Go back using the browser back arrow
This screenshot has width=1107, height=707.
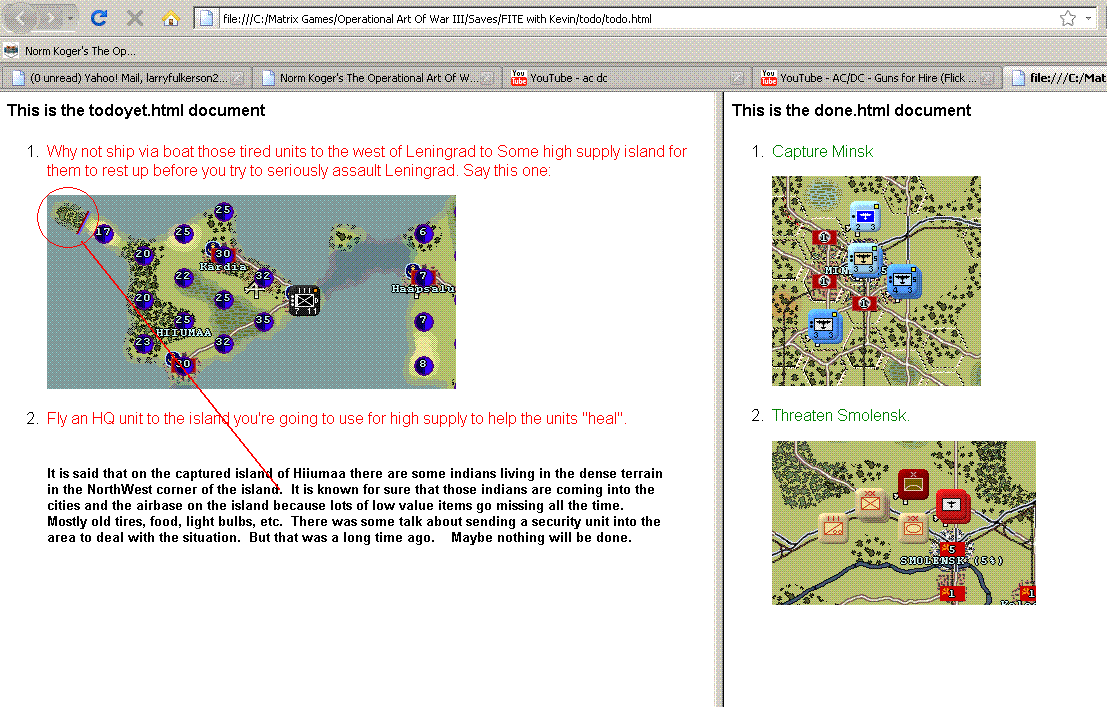tap(21, 18)
